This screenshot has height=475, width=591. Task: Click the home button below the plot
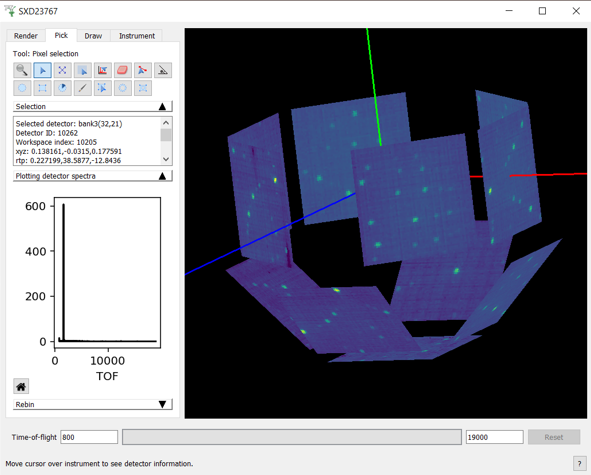pyautogui.click(x=21, y=386)
